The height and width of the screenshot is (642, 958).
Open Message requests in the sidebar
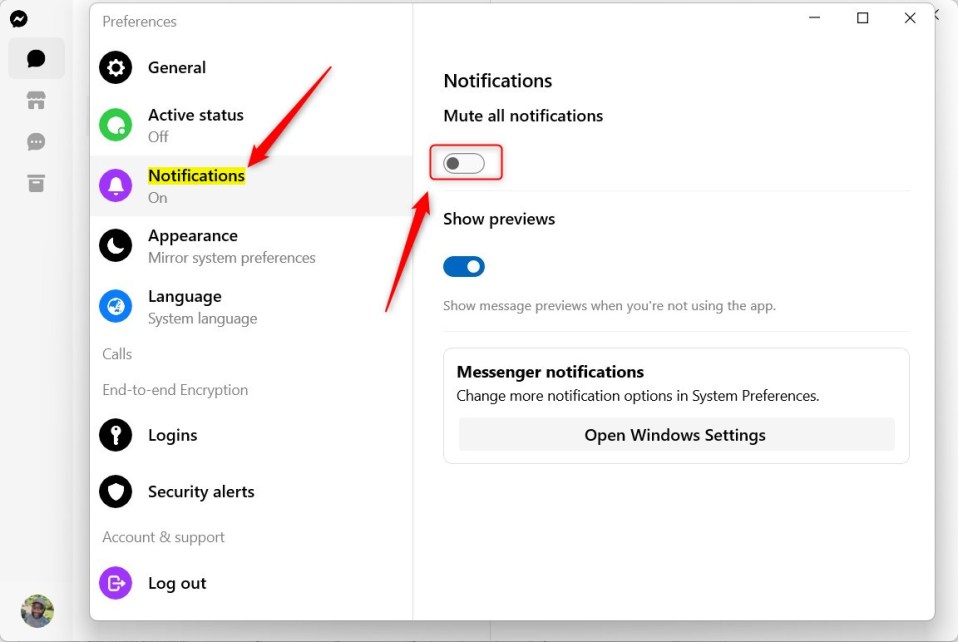pos(36,141)
